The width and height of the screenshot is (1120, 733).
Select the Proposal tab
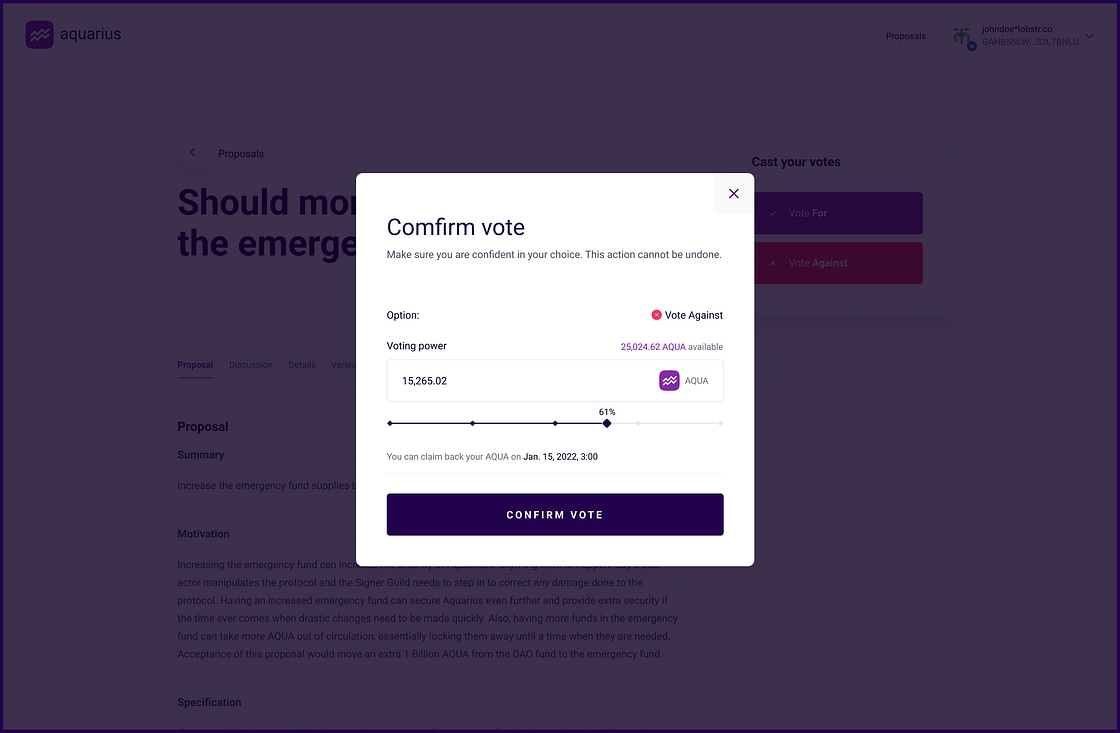tap(195, 365)
